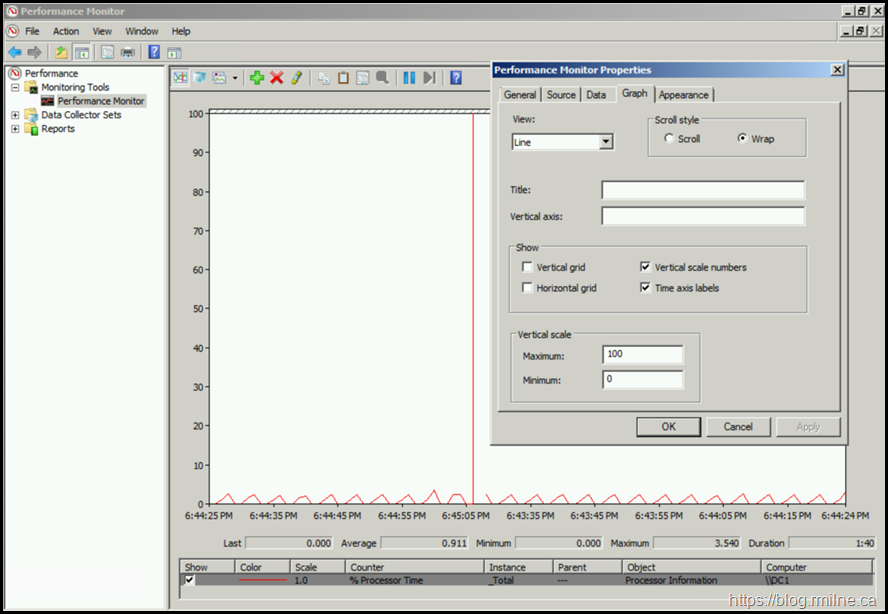
Task: Click the Update Data step icon
Action: coord(429,78)
